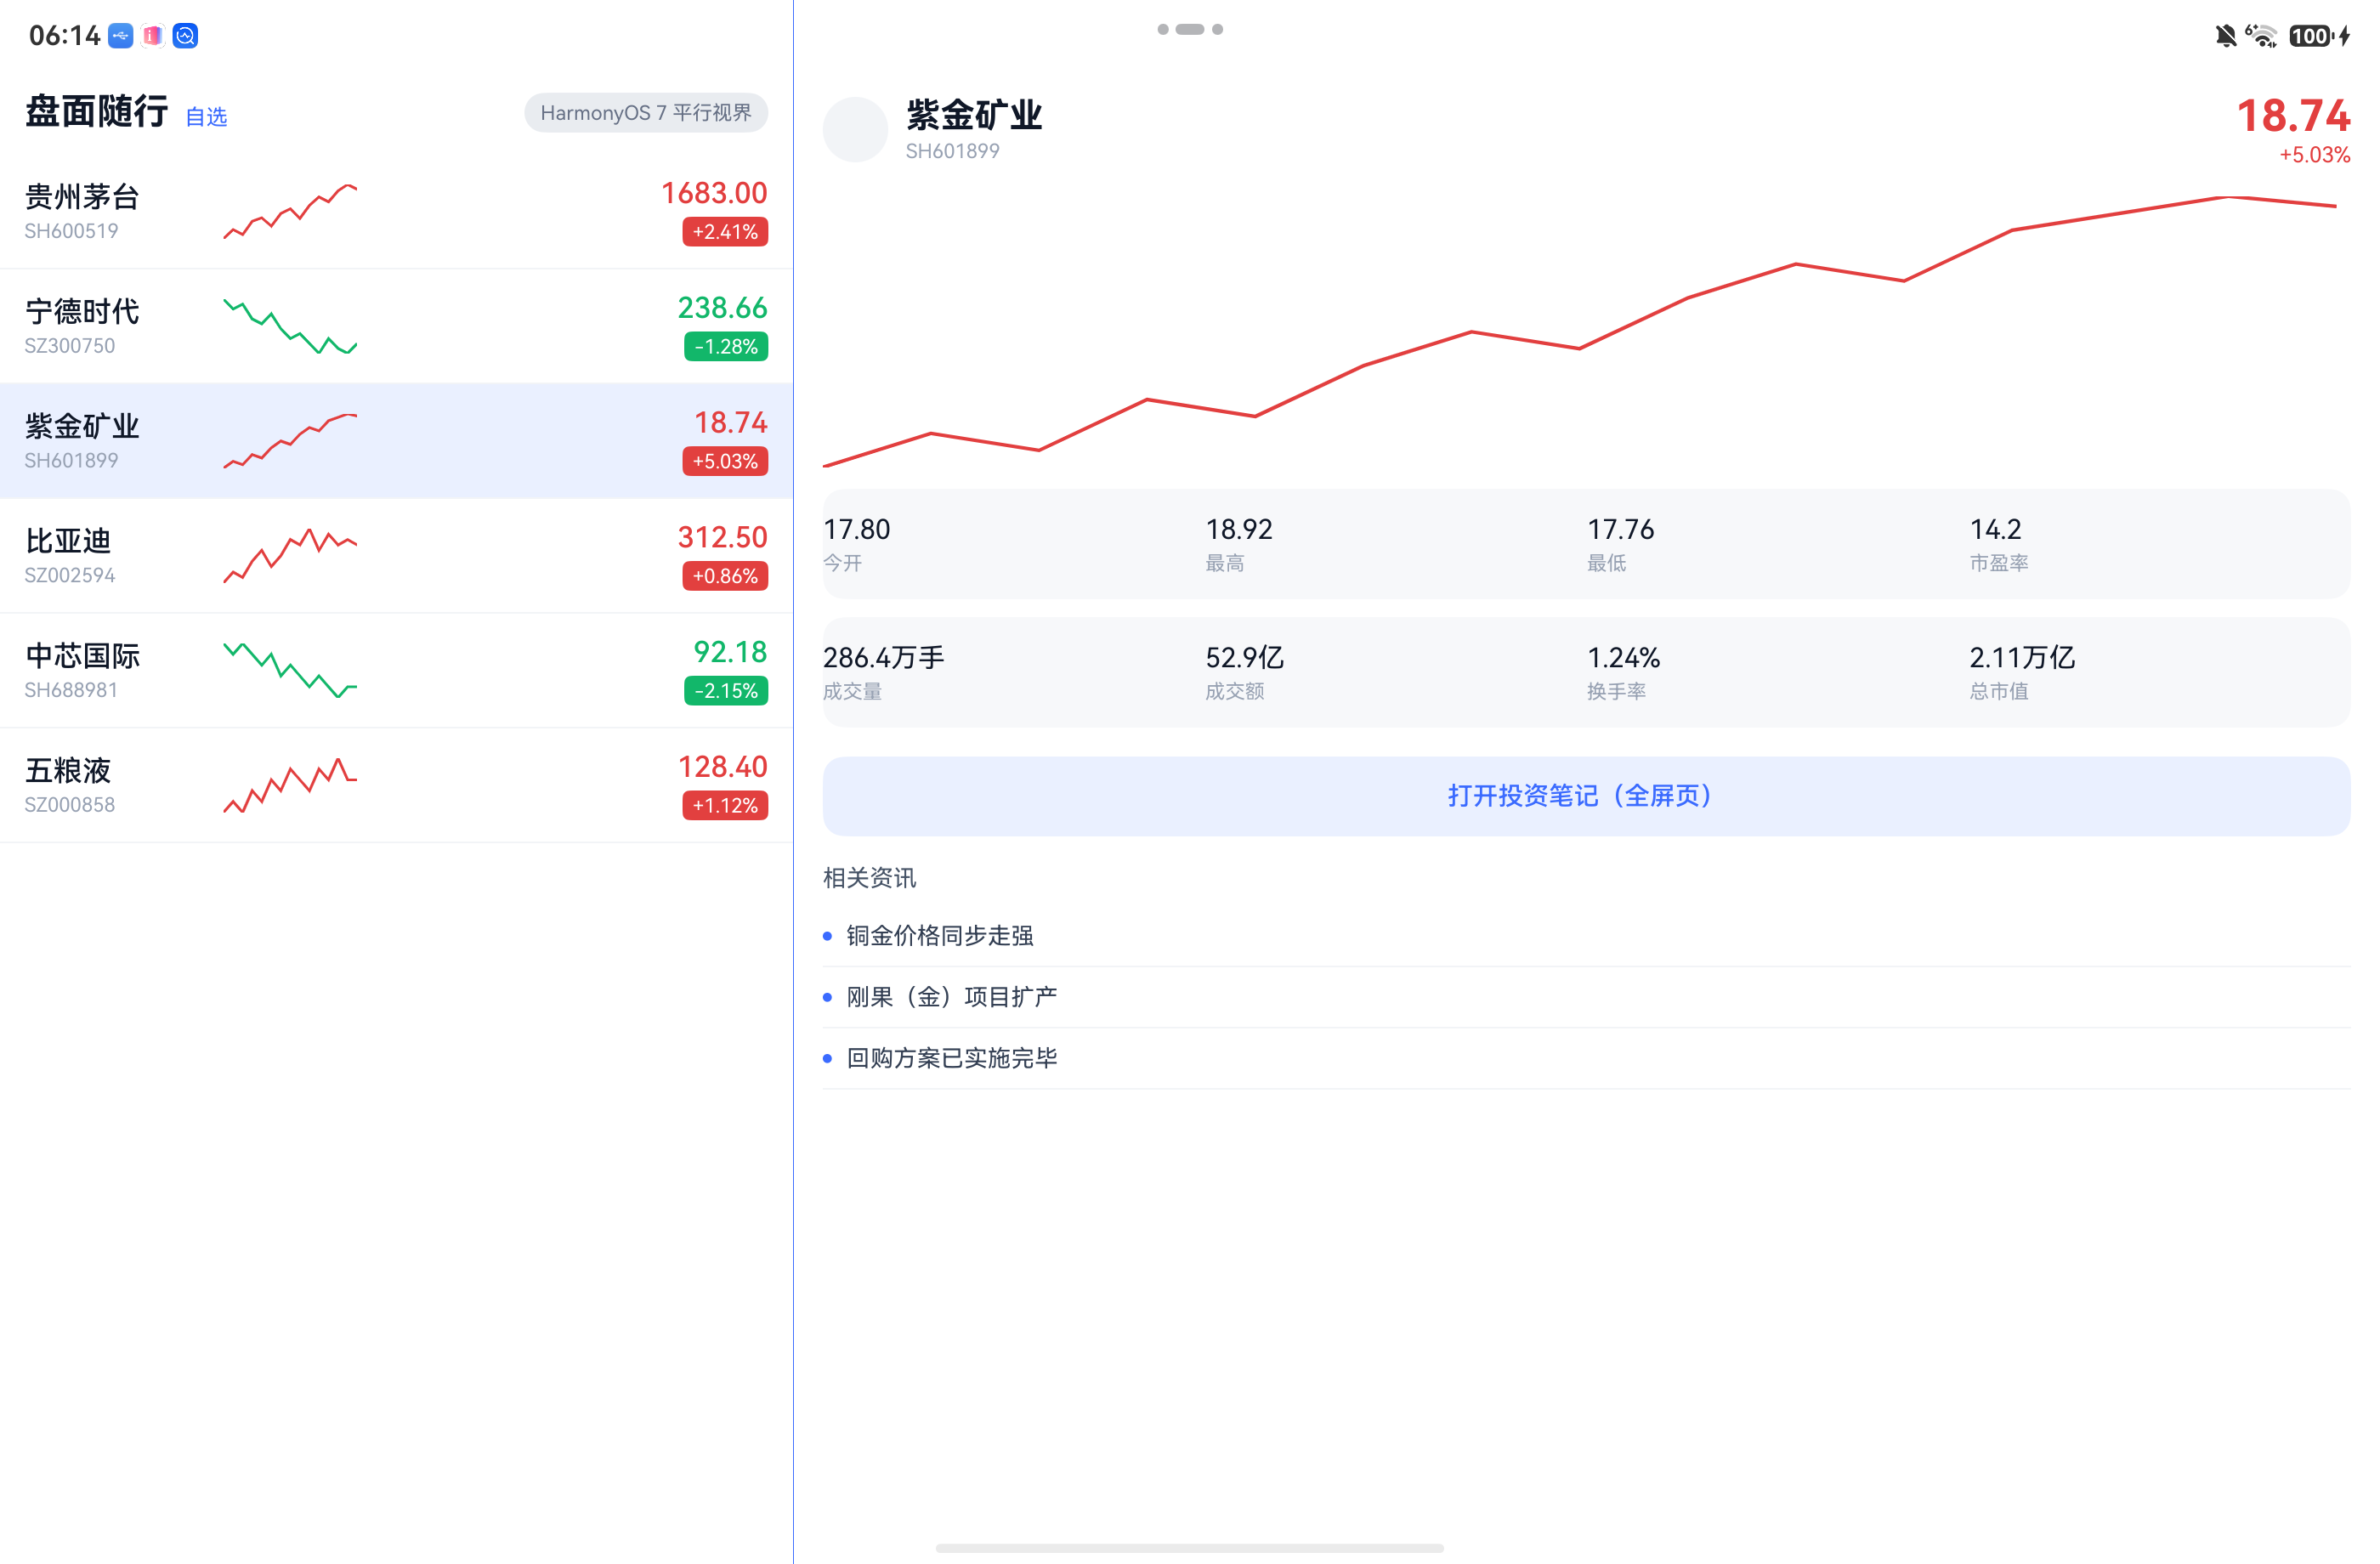Tap the 最低 17.76 value
This screenshot has width=2380, height=1564.
click(x=1621, y=529)
